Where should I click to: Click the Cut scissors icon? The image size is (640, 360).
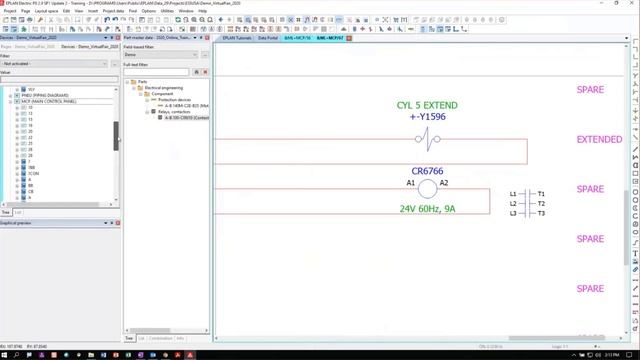point(51,20)
